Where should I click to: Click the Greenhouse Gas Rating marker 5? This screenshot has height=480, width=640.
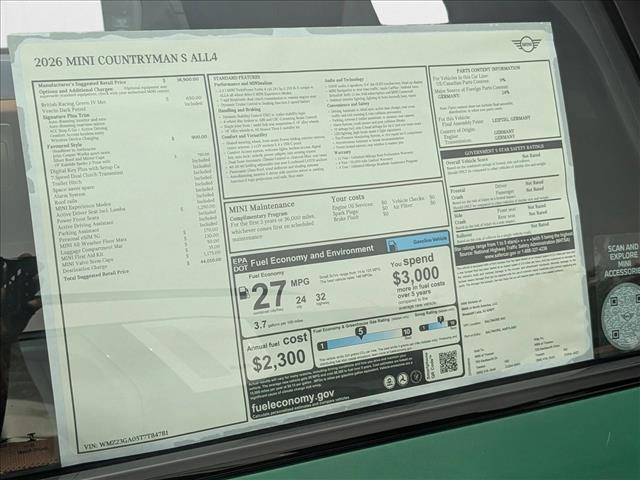pyautogui.click(x=359, y=331)
